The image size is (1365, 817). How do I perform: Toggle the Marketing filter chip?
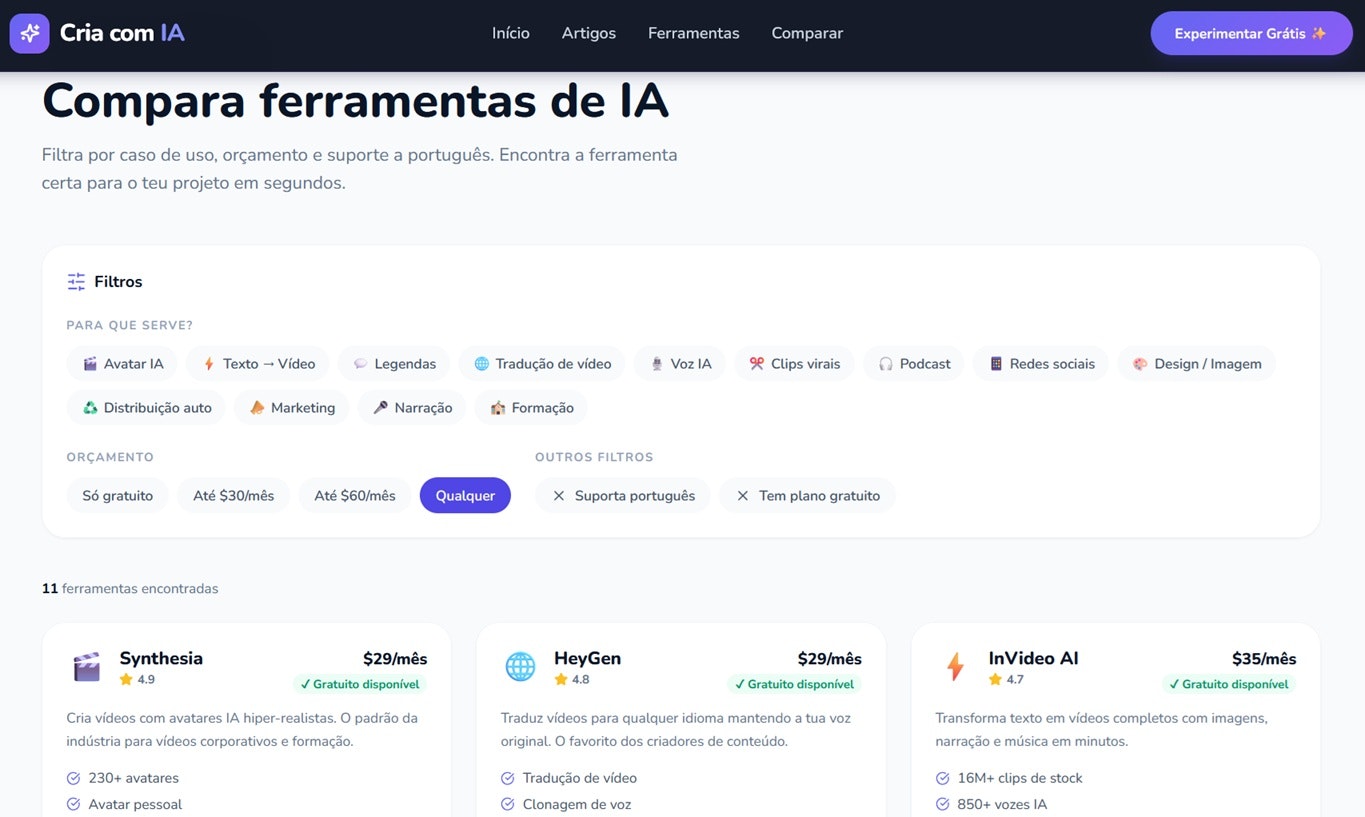[292, 408]
